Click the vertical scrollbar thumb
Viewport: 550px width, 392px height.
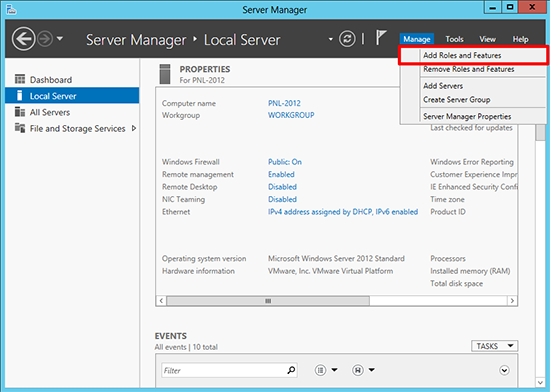[541, 133]
